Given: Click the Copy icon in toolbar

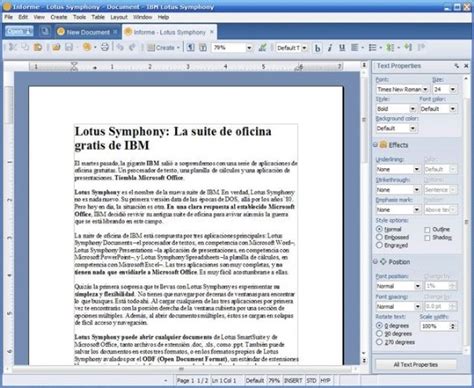Looking at the screenshot, I should pyautogui.click(x=25, y=47).
